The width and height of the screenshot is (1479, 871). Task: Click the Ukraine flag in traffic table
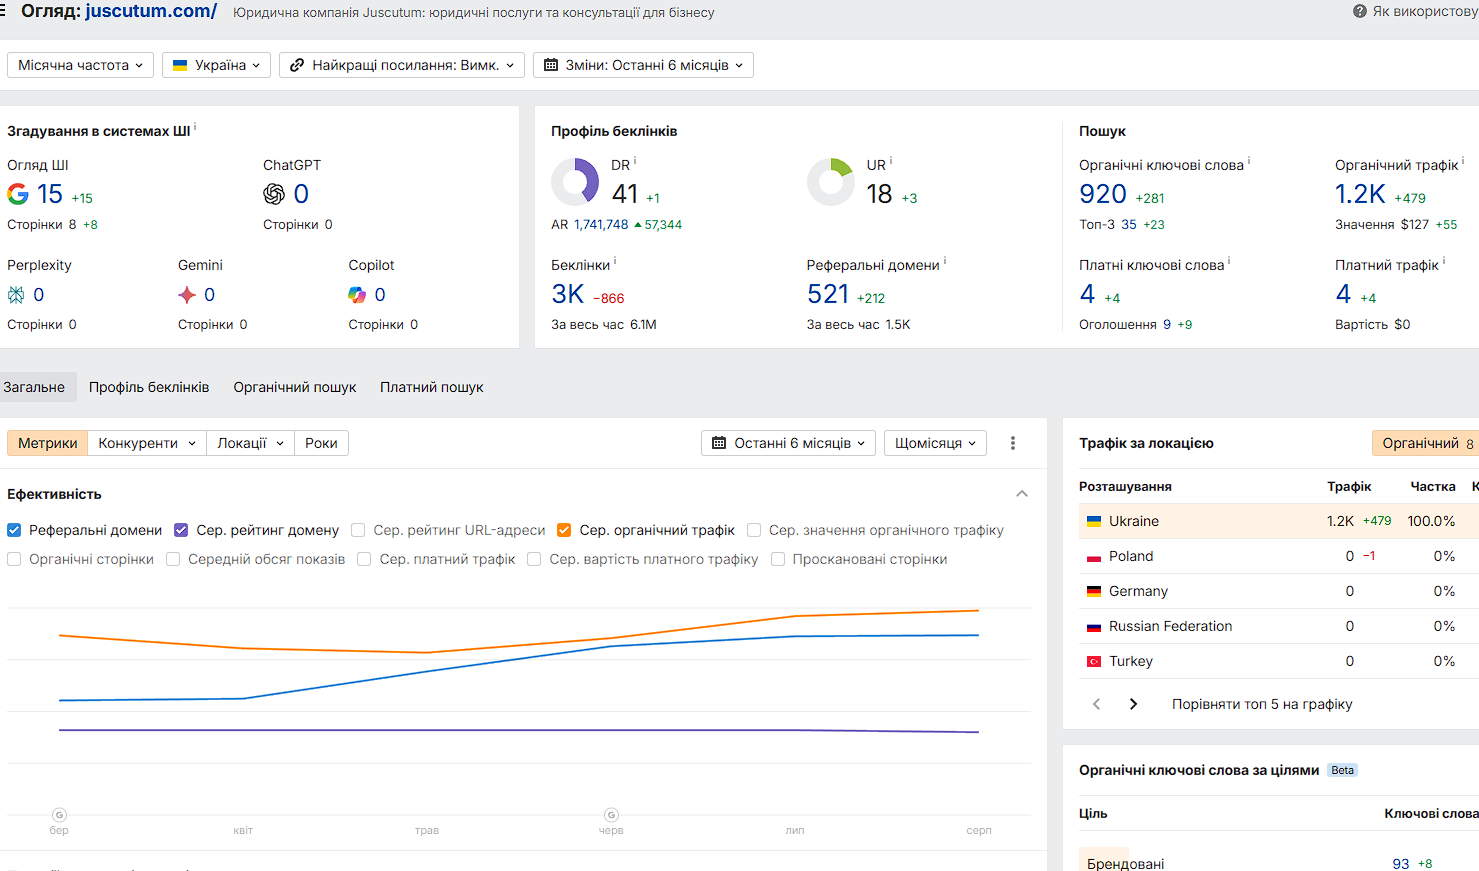tap(1094, 521)
